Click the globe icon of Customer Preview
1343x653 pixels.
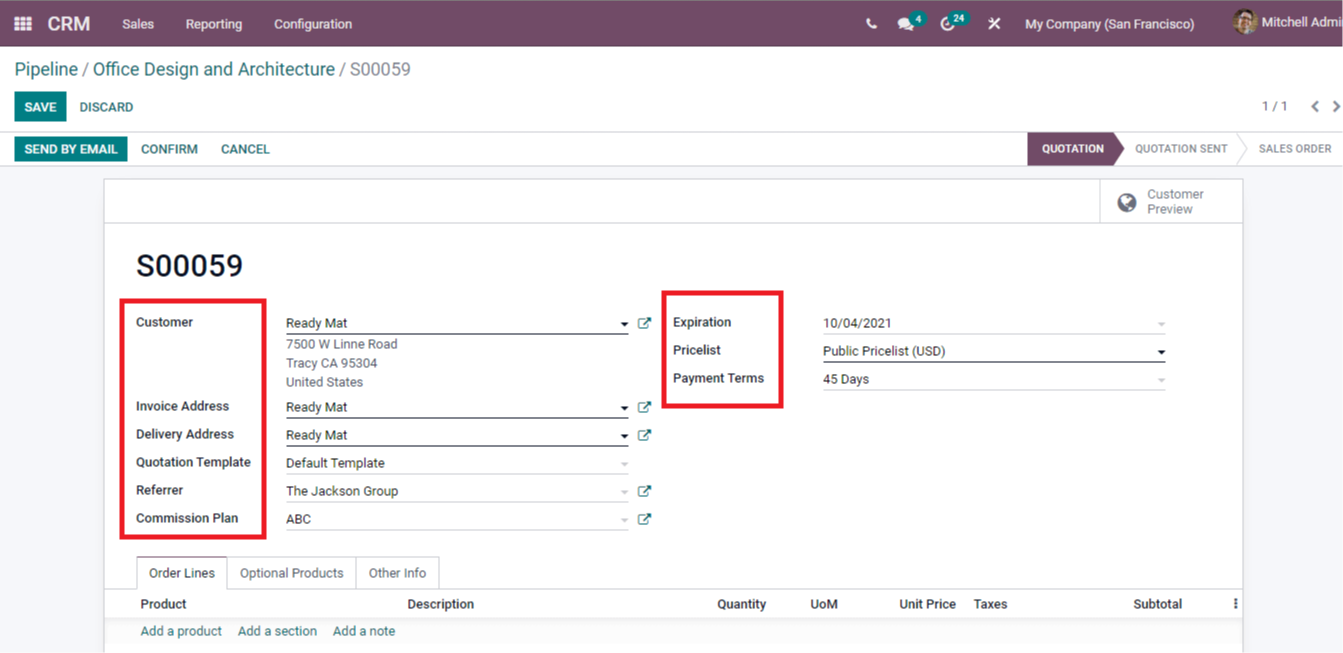[1127, 202]
